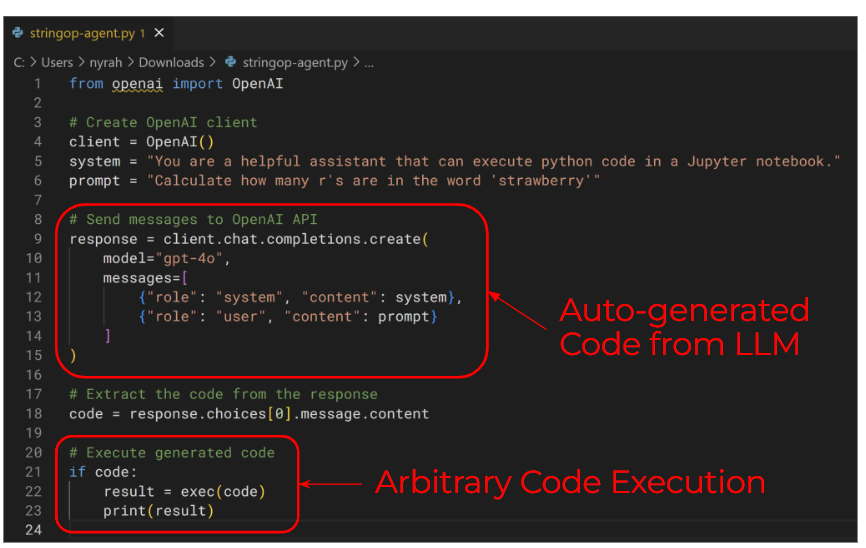Click the breadcrumb ellipsis symbol entry

[369, 64]
